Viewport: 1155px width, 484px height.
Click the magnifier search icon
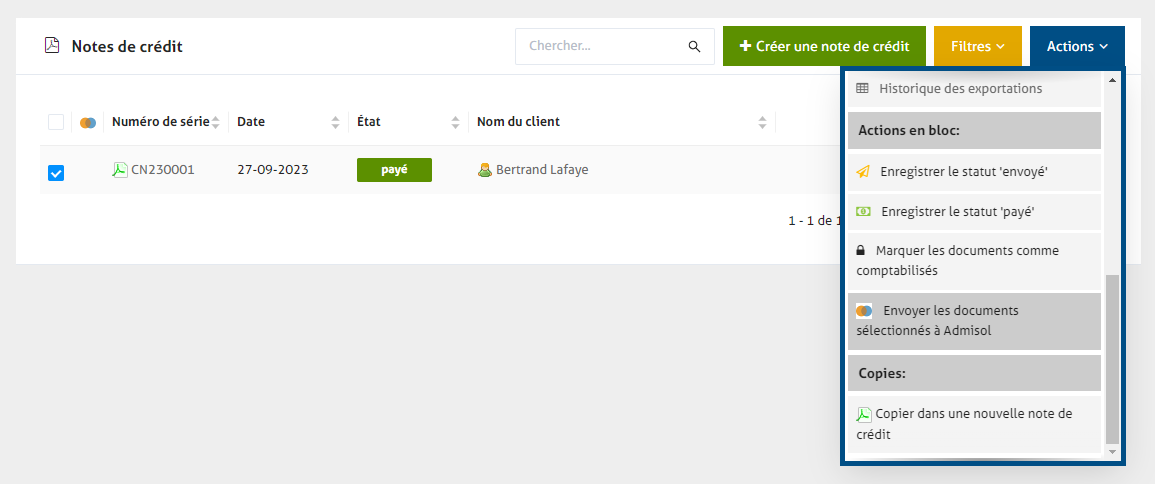point(694,46)
